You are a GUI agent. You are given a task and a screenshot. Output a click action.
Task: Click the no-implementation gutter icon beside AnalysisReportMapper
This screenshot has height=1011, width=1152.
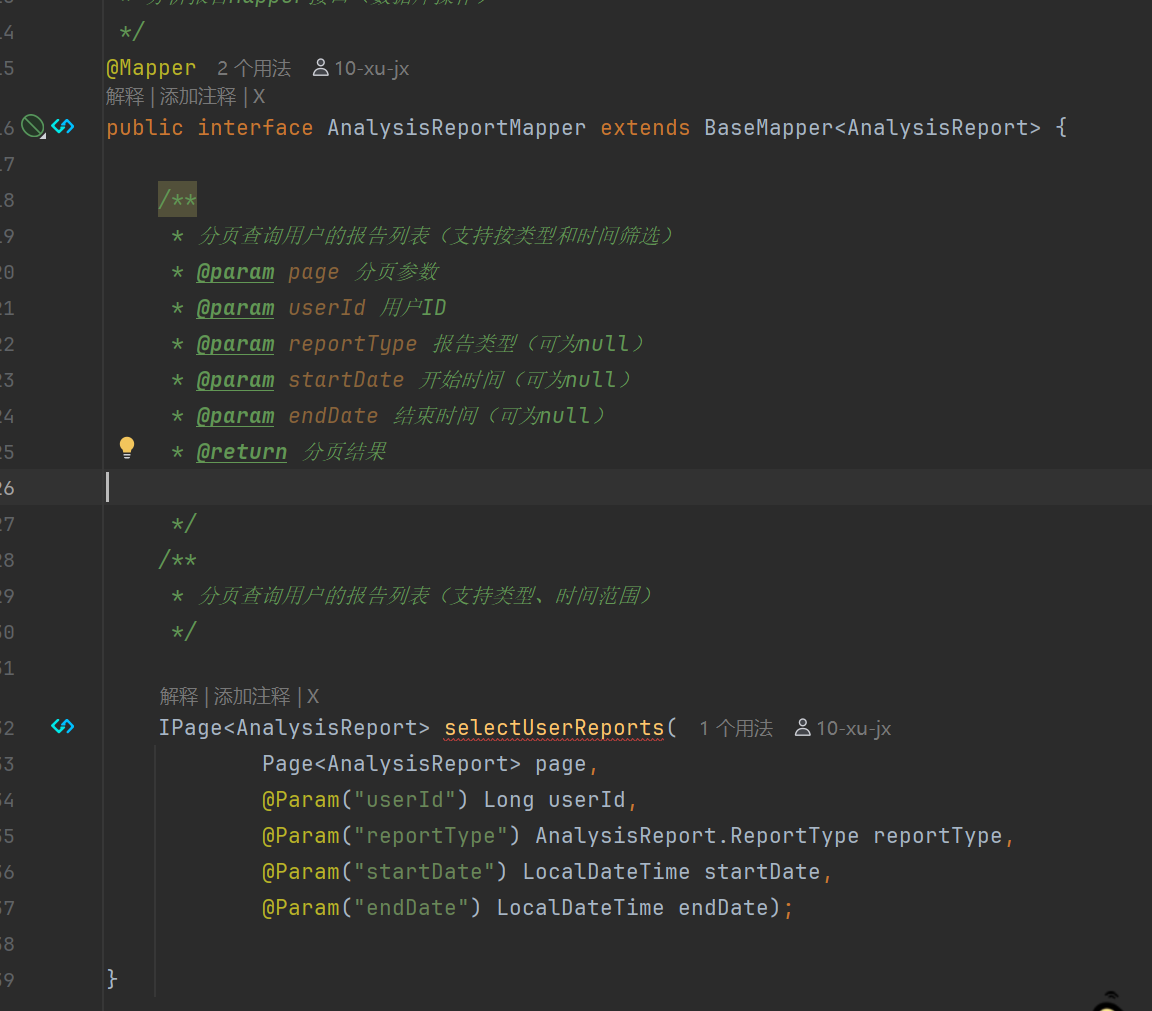tap(32, 126)
